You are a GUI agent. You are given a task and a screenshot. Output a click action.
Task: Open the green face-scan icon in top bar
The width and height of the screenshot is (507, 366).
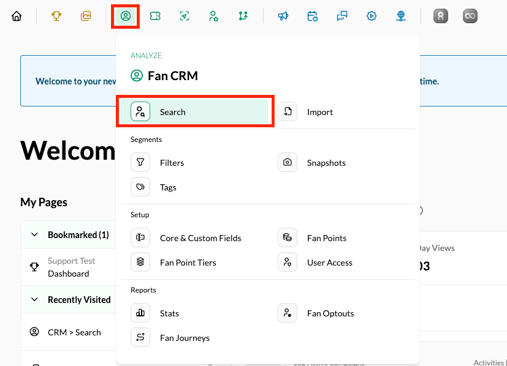(184, 16)
